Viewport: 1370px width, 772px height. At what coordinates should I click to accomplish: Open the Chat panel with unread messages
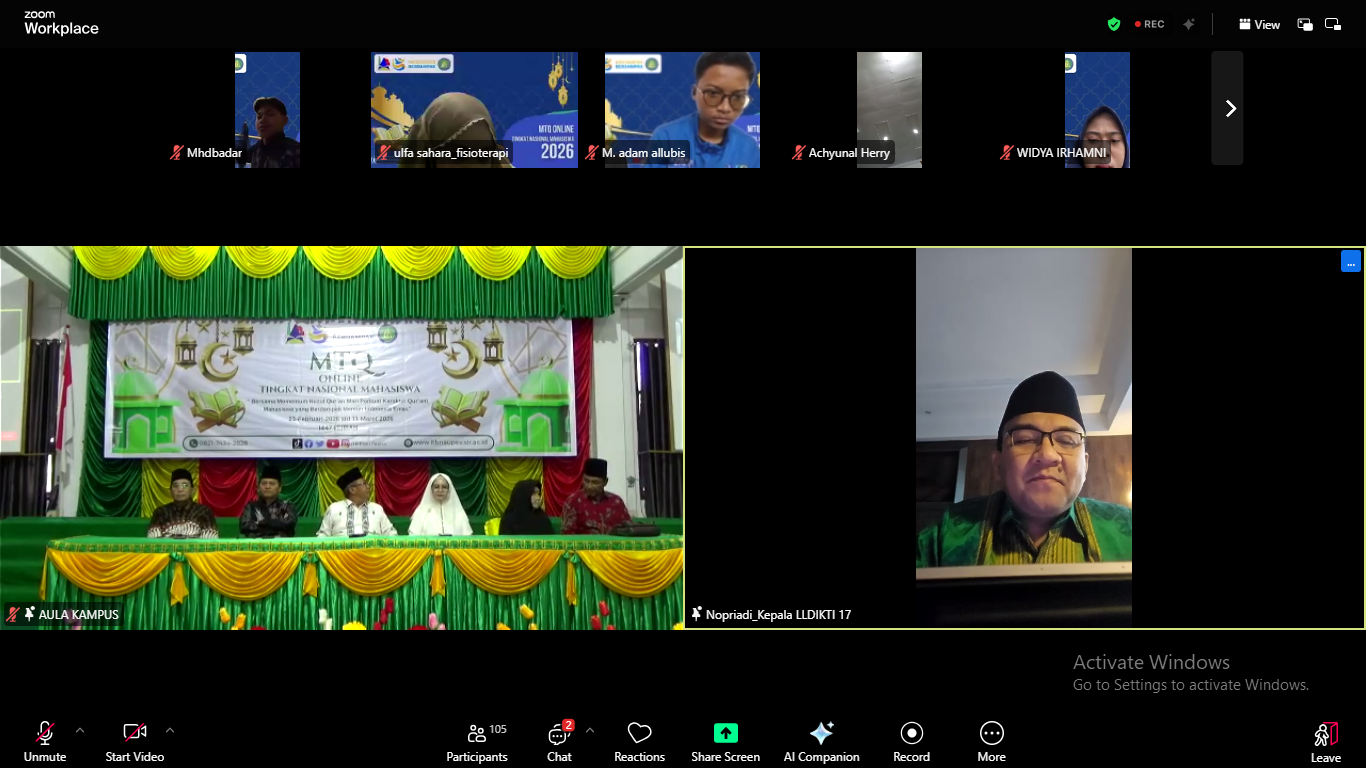point(559,742)
